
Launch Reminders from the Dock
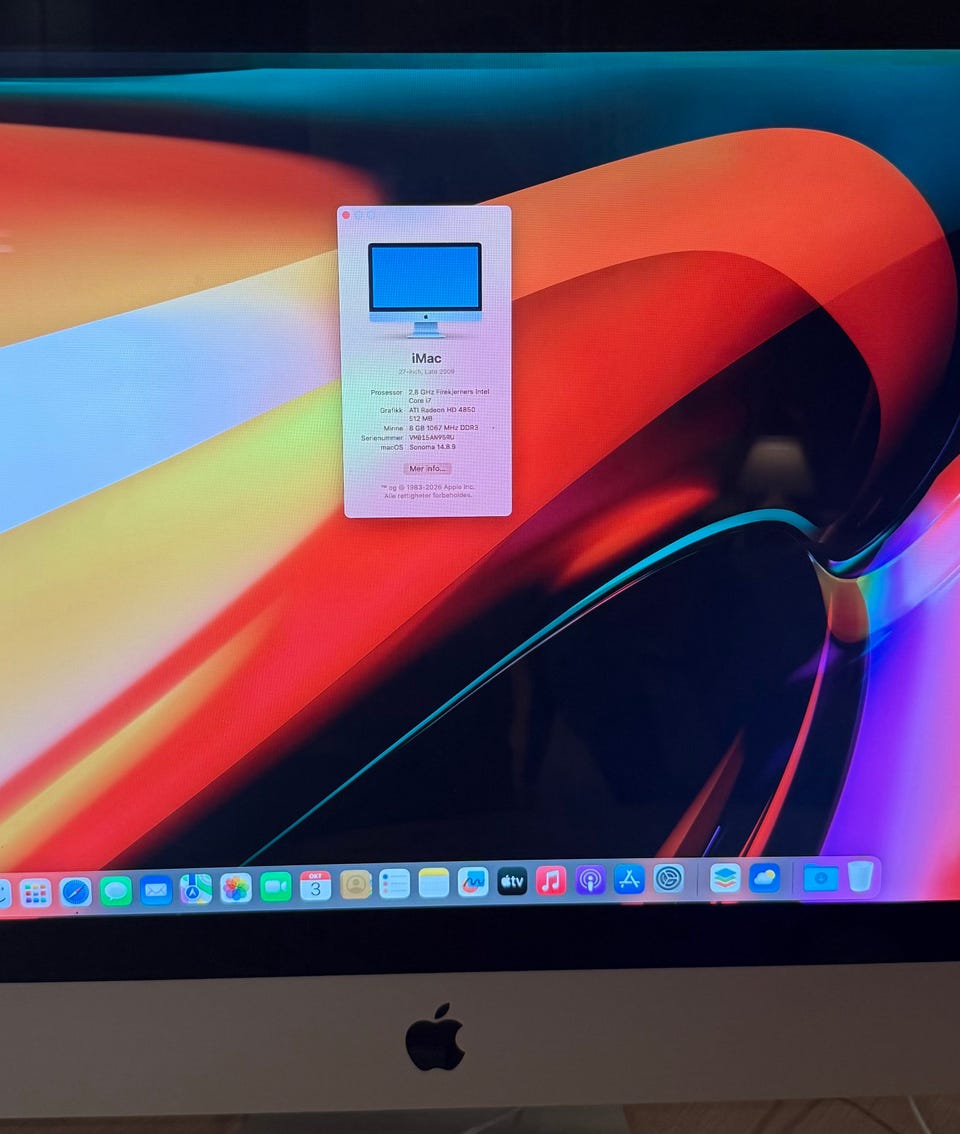394,884
